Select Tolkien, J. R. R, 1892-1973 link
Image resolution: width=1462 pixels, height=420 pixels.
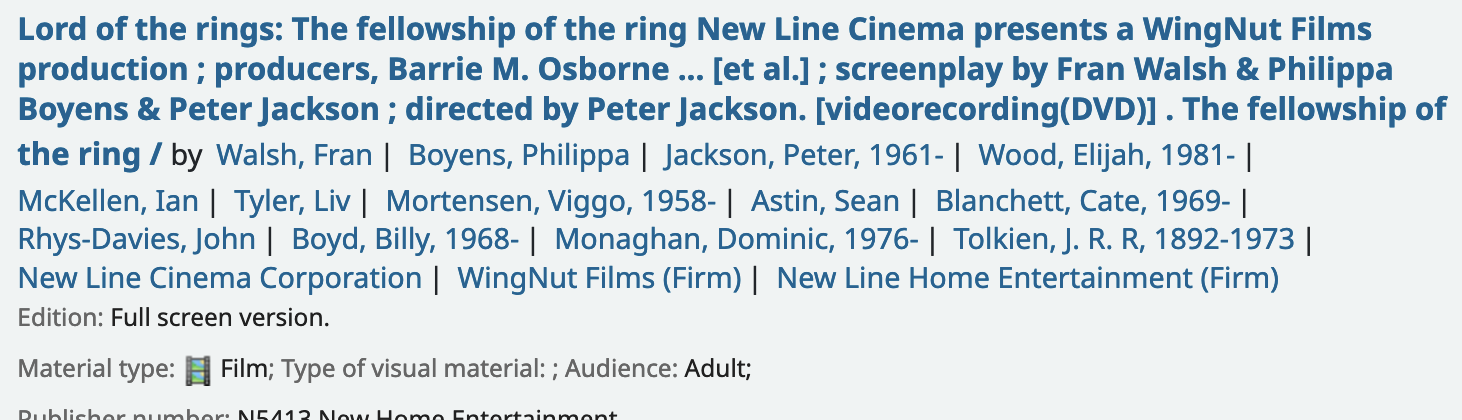coord(1124,240)
